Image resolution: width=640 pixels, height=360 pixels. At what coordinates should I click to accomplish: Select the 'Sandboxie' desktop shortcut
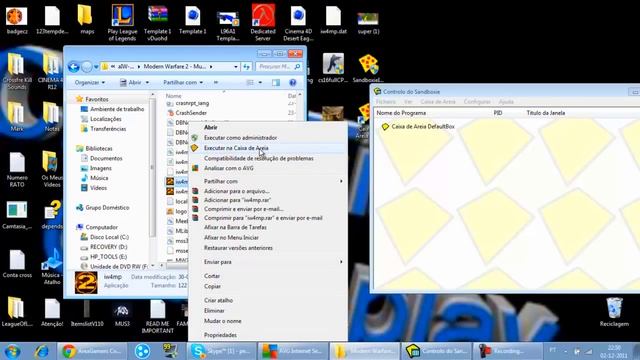[368, 68]
